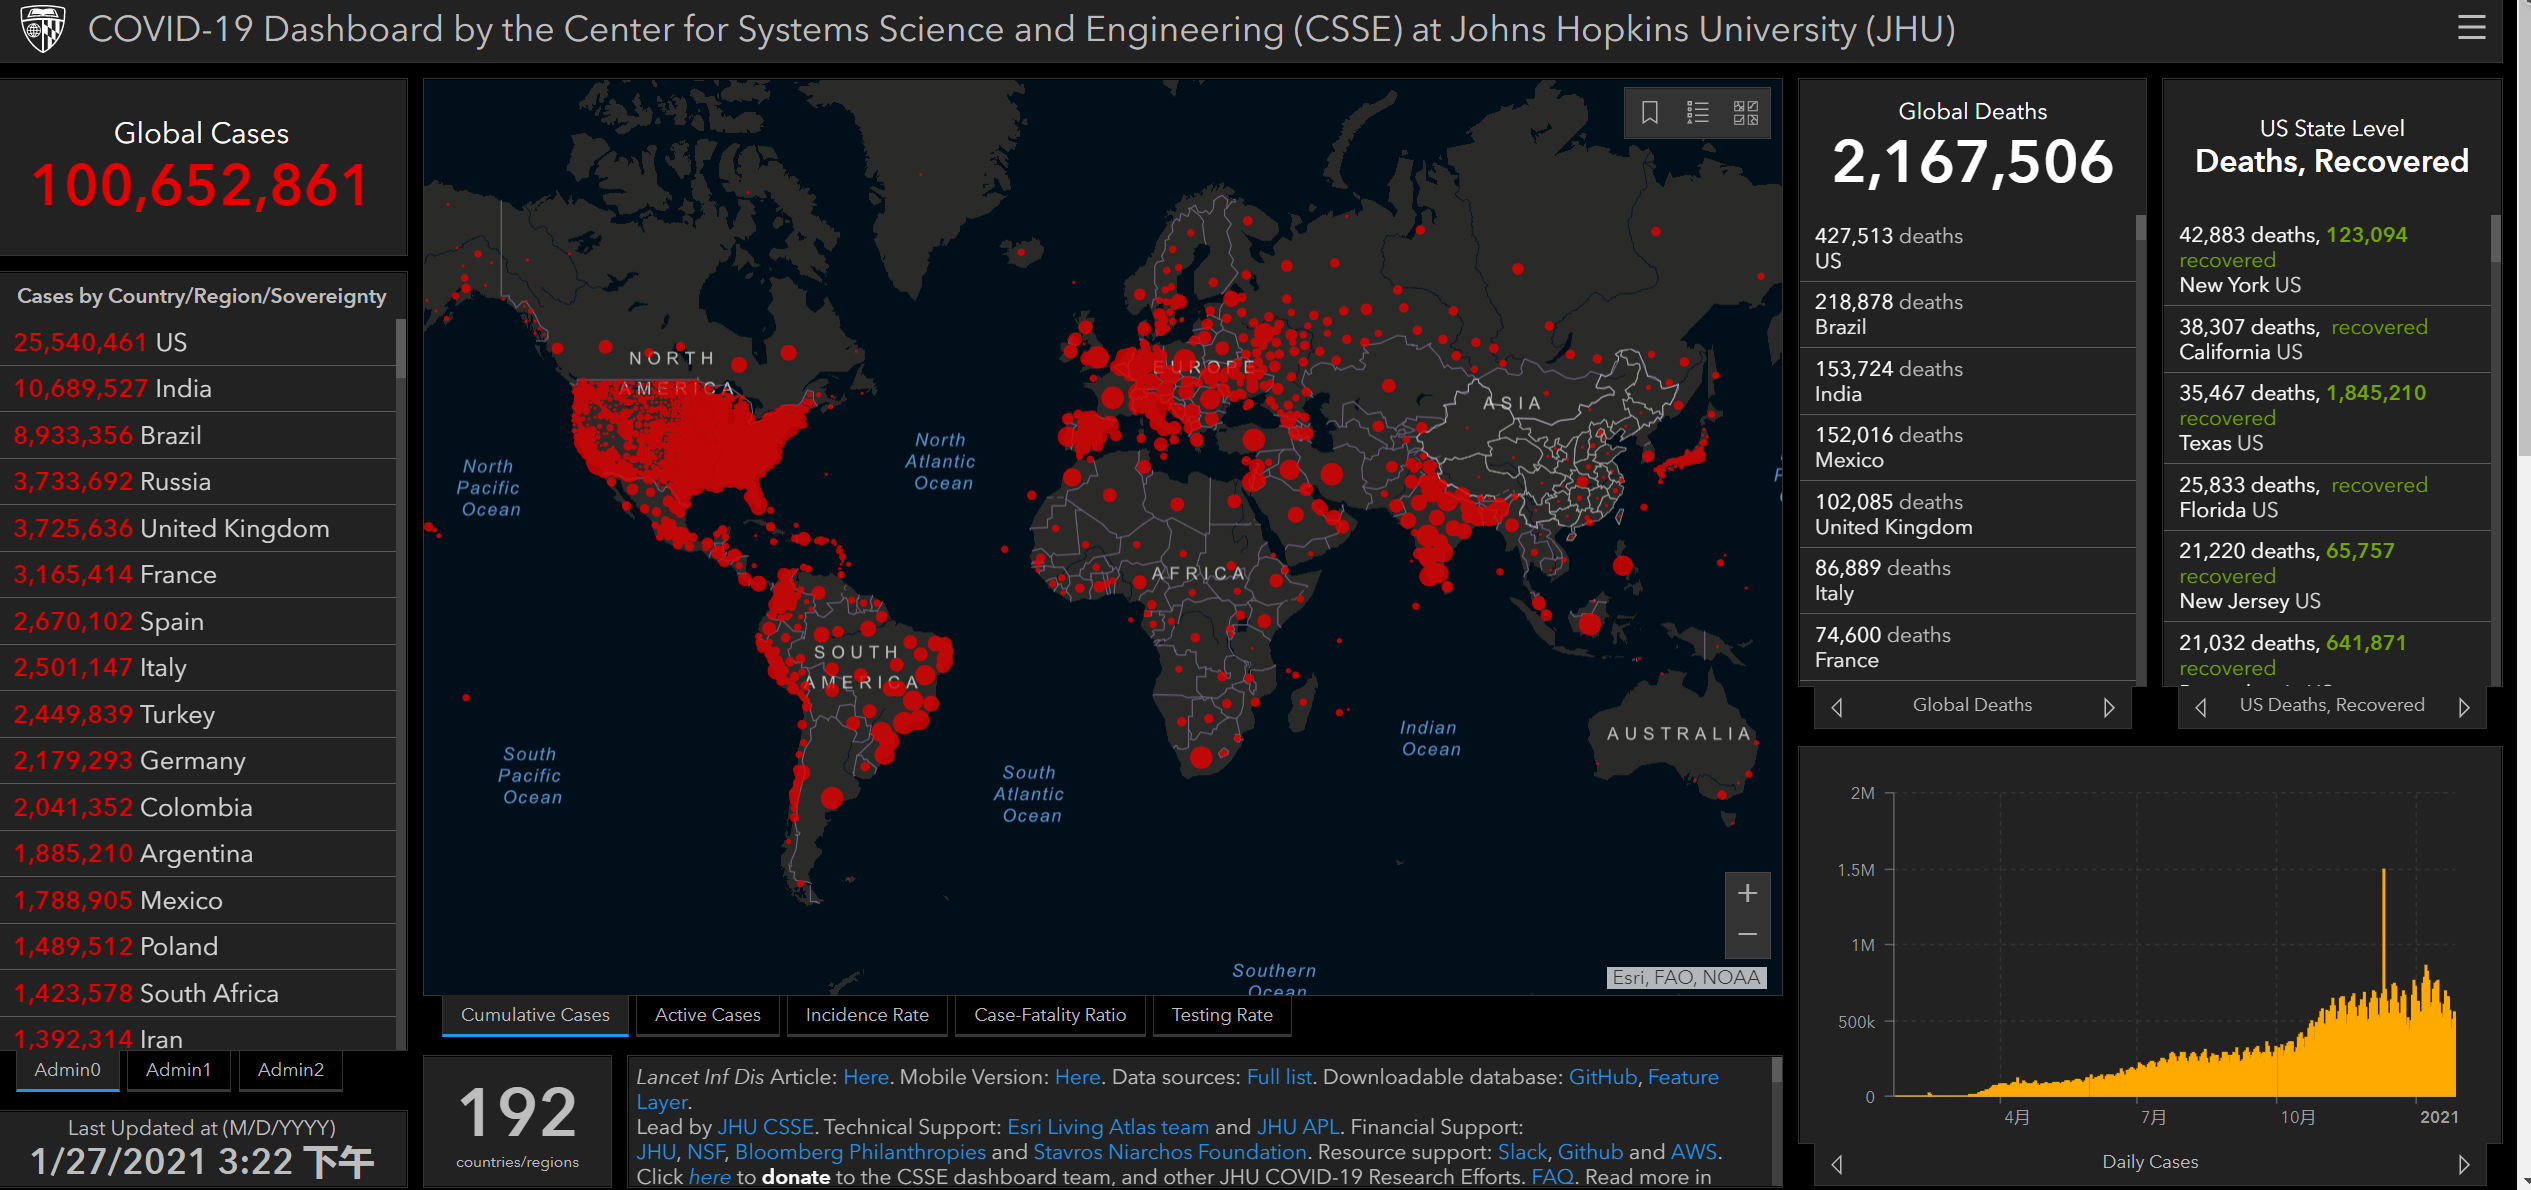Open the Full list data sources link
Viewport: 2531px width, 1190px height.
click(1279, 1077)
